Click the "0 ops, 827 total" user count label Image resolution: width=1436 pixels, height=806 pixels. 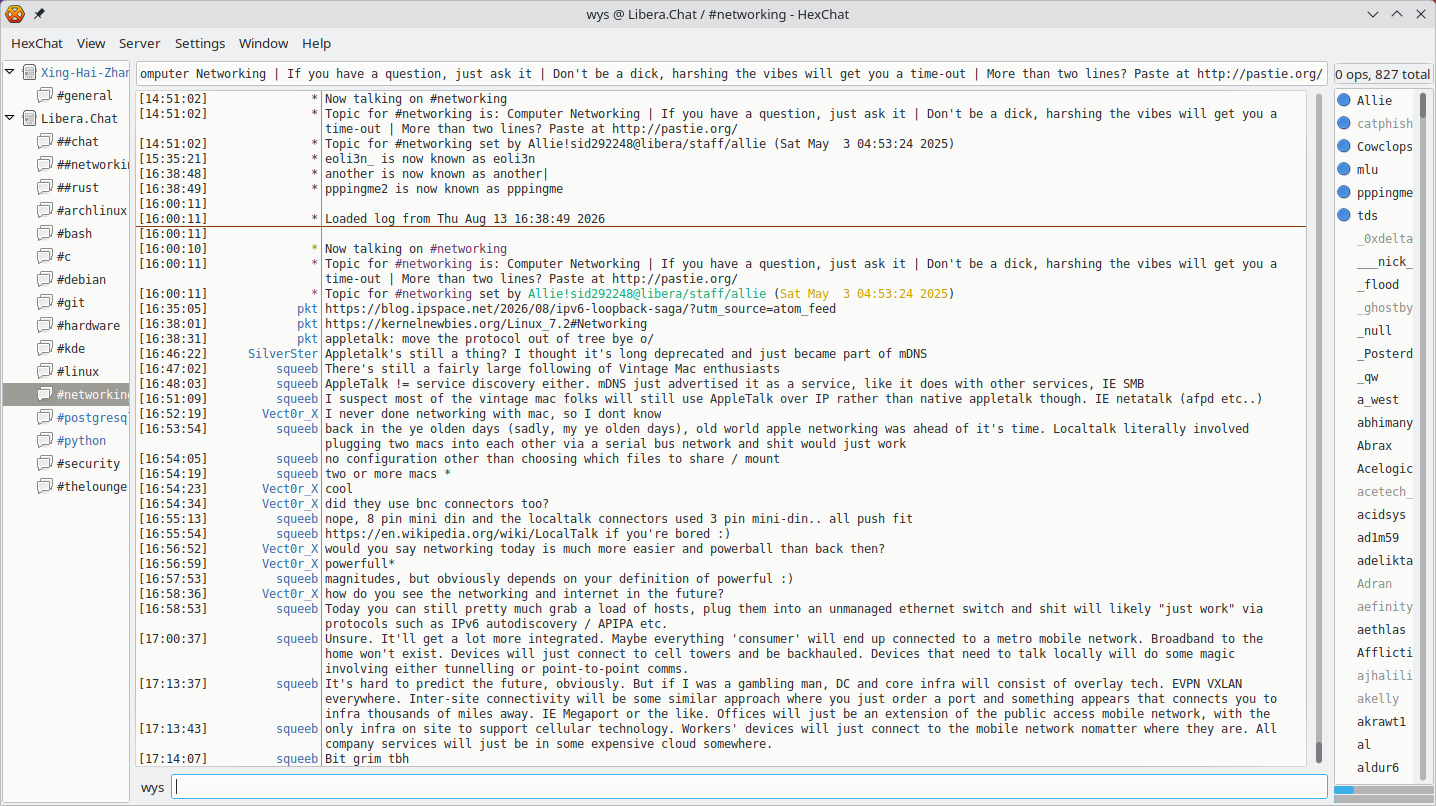tap(1383, 74)
